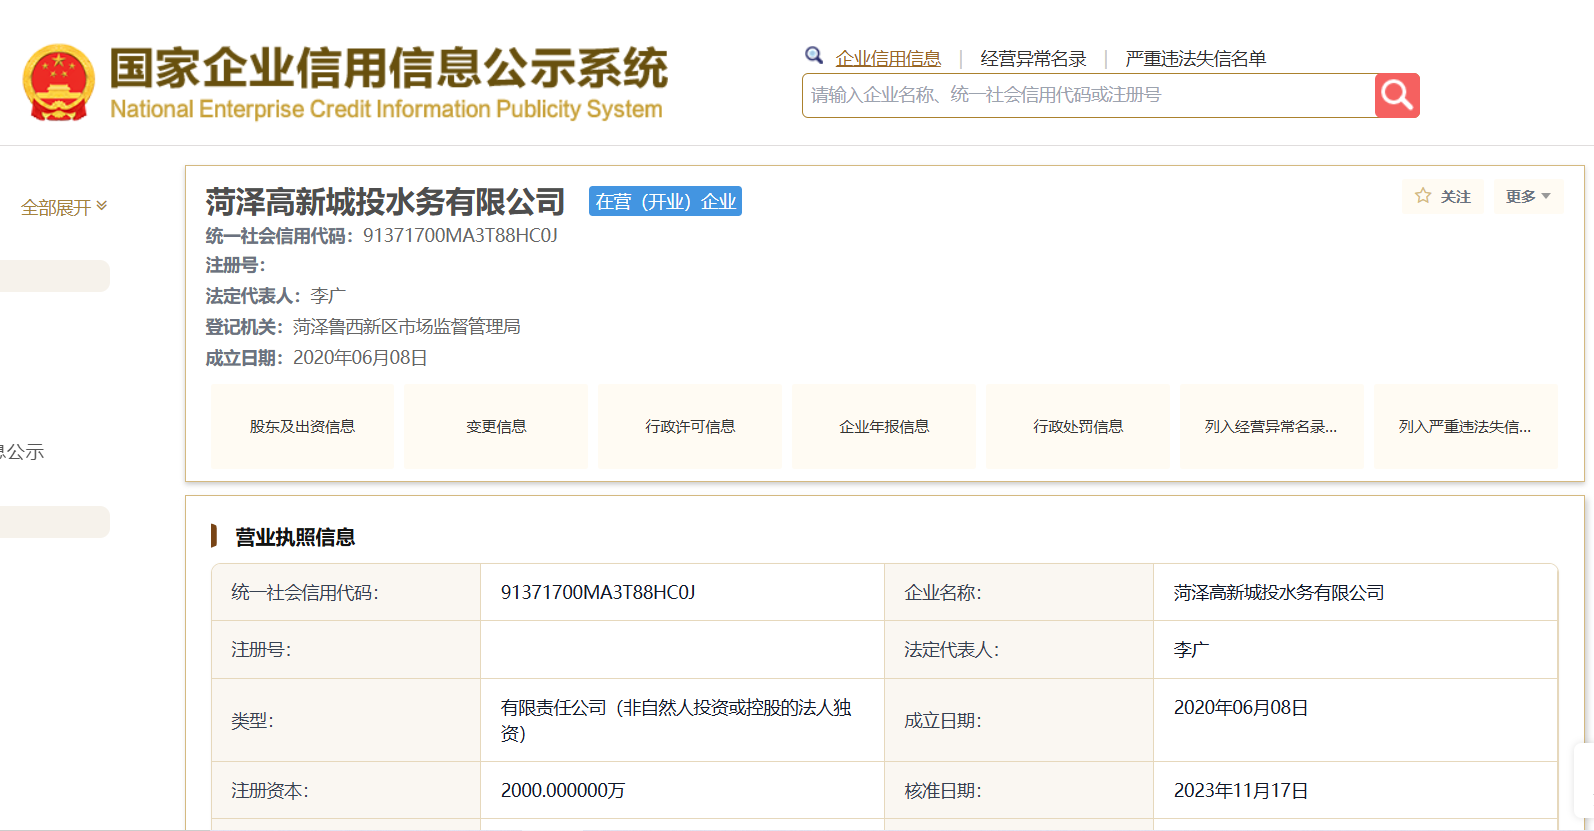Go to 行政许可信息 section
This screenshot has height=831, width=1594.
coord(690,427)
